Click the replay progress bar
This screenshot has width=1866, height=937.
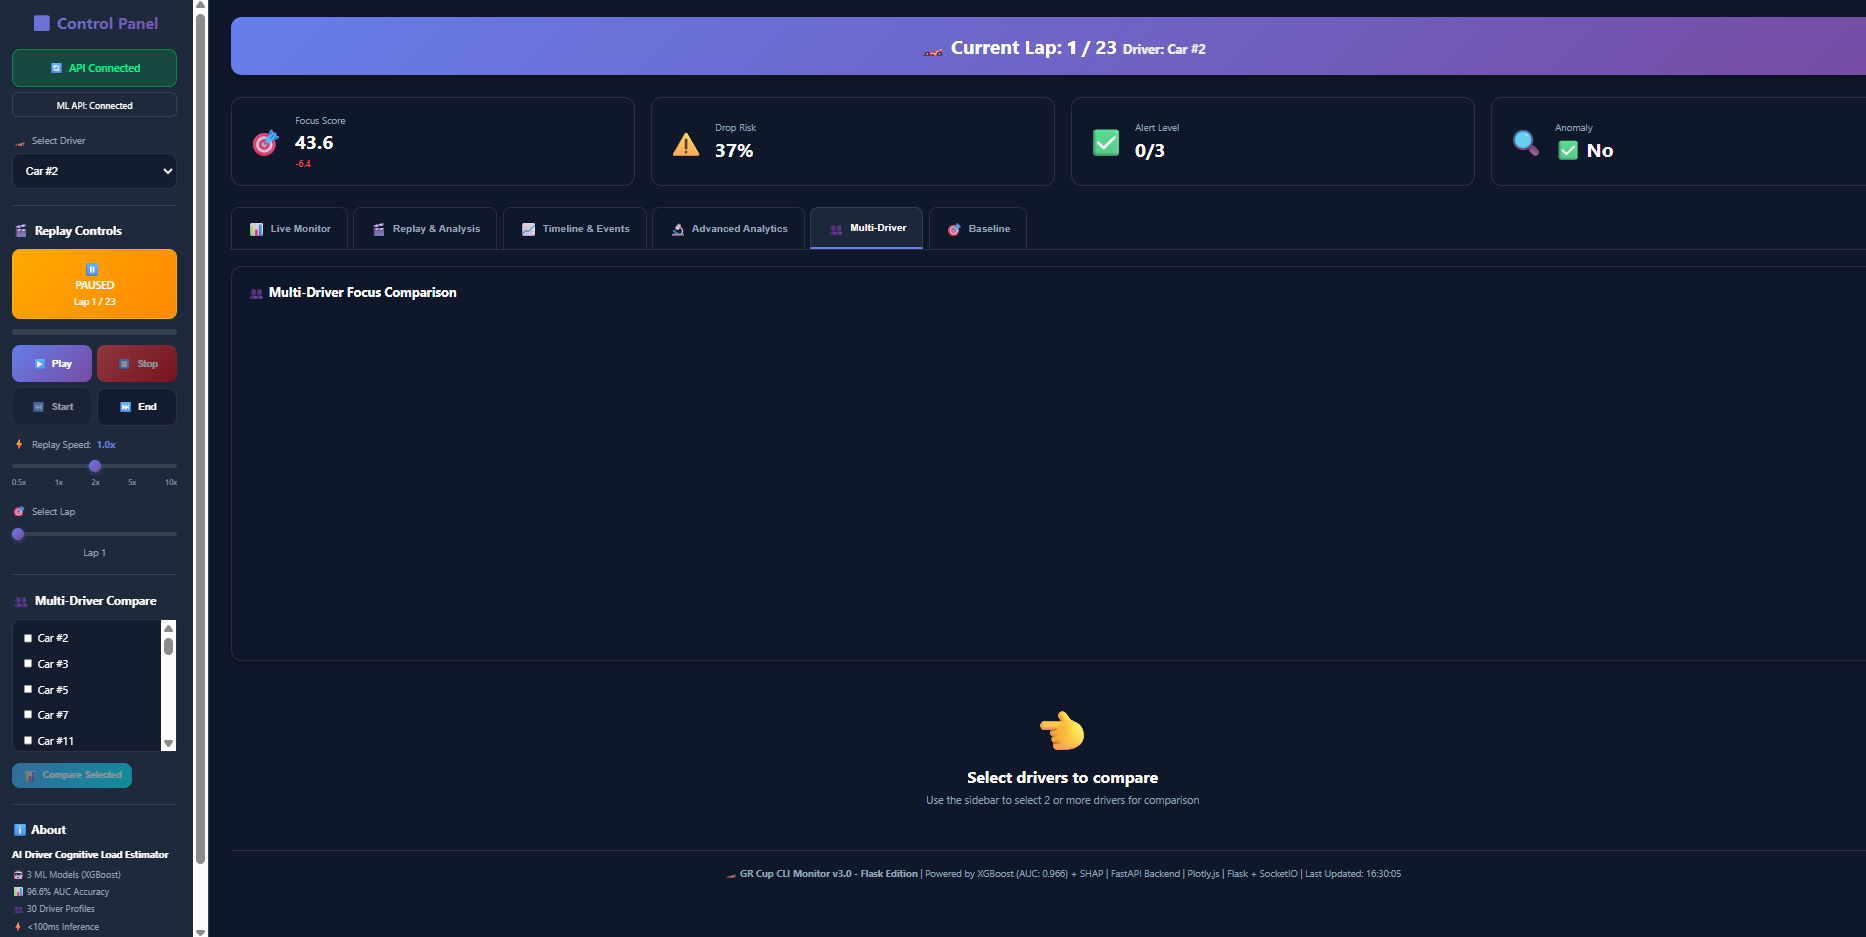point(94,332)
